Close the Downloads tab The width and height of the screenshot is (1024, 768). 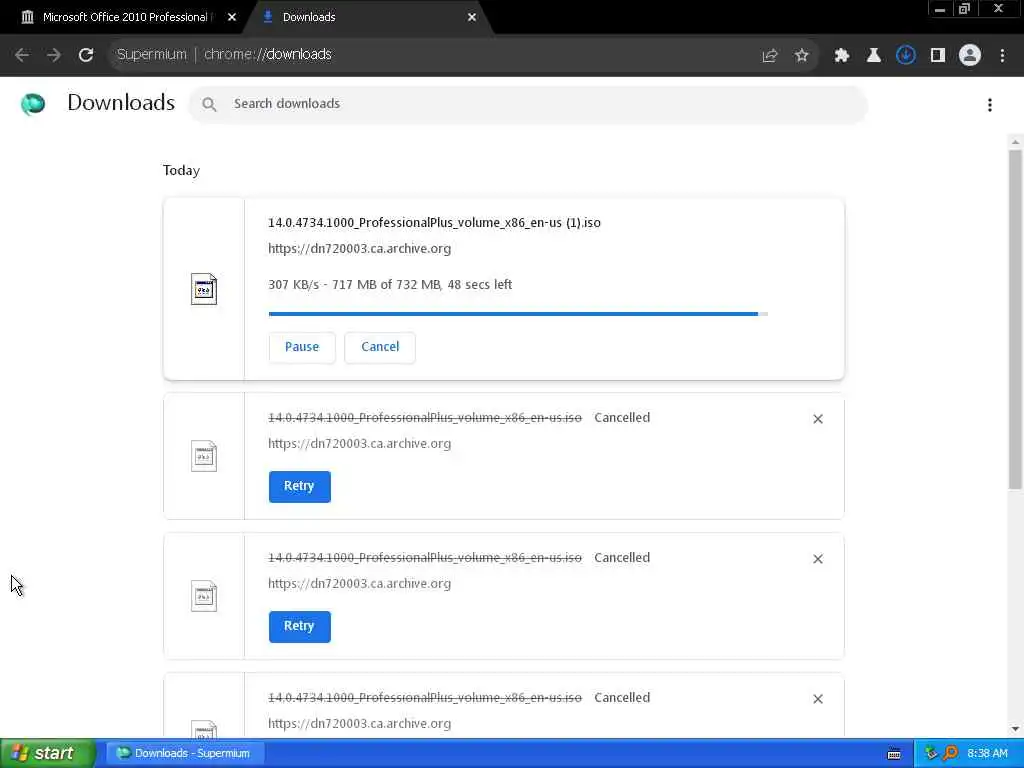pyautogui.click(x=472, y=18)
